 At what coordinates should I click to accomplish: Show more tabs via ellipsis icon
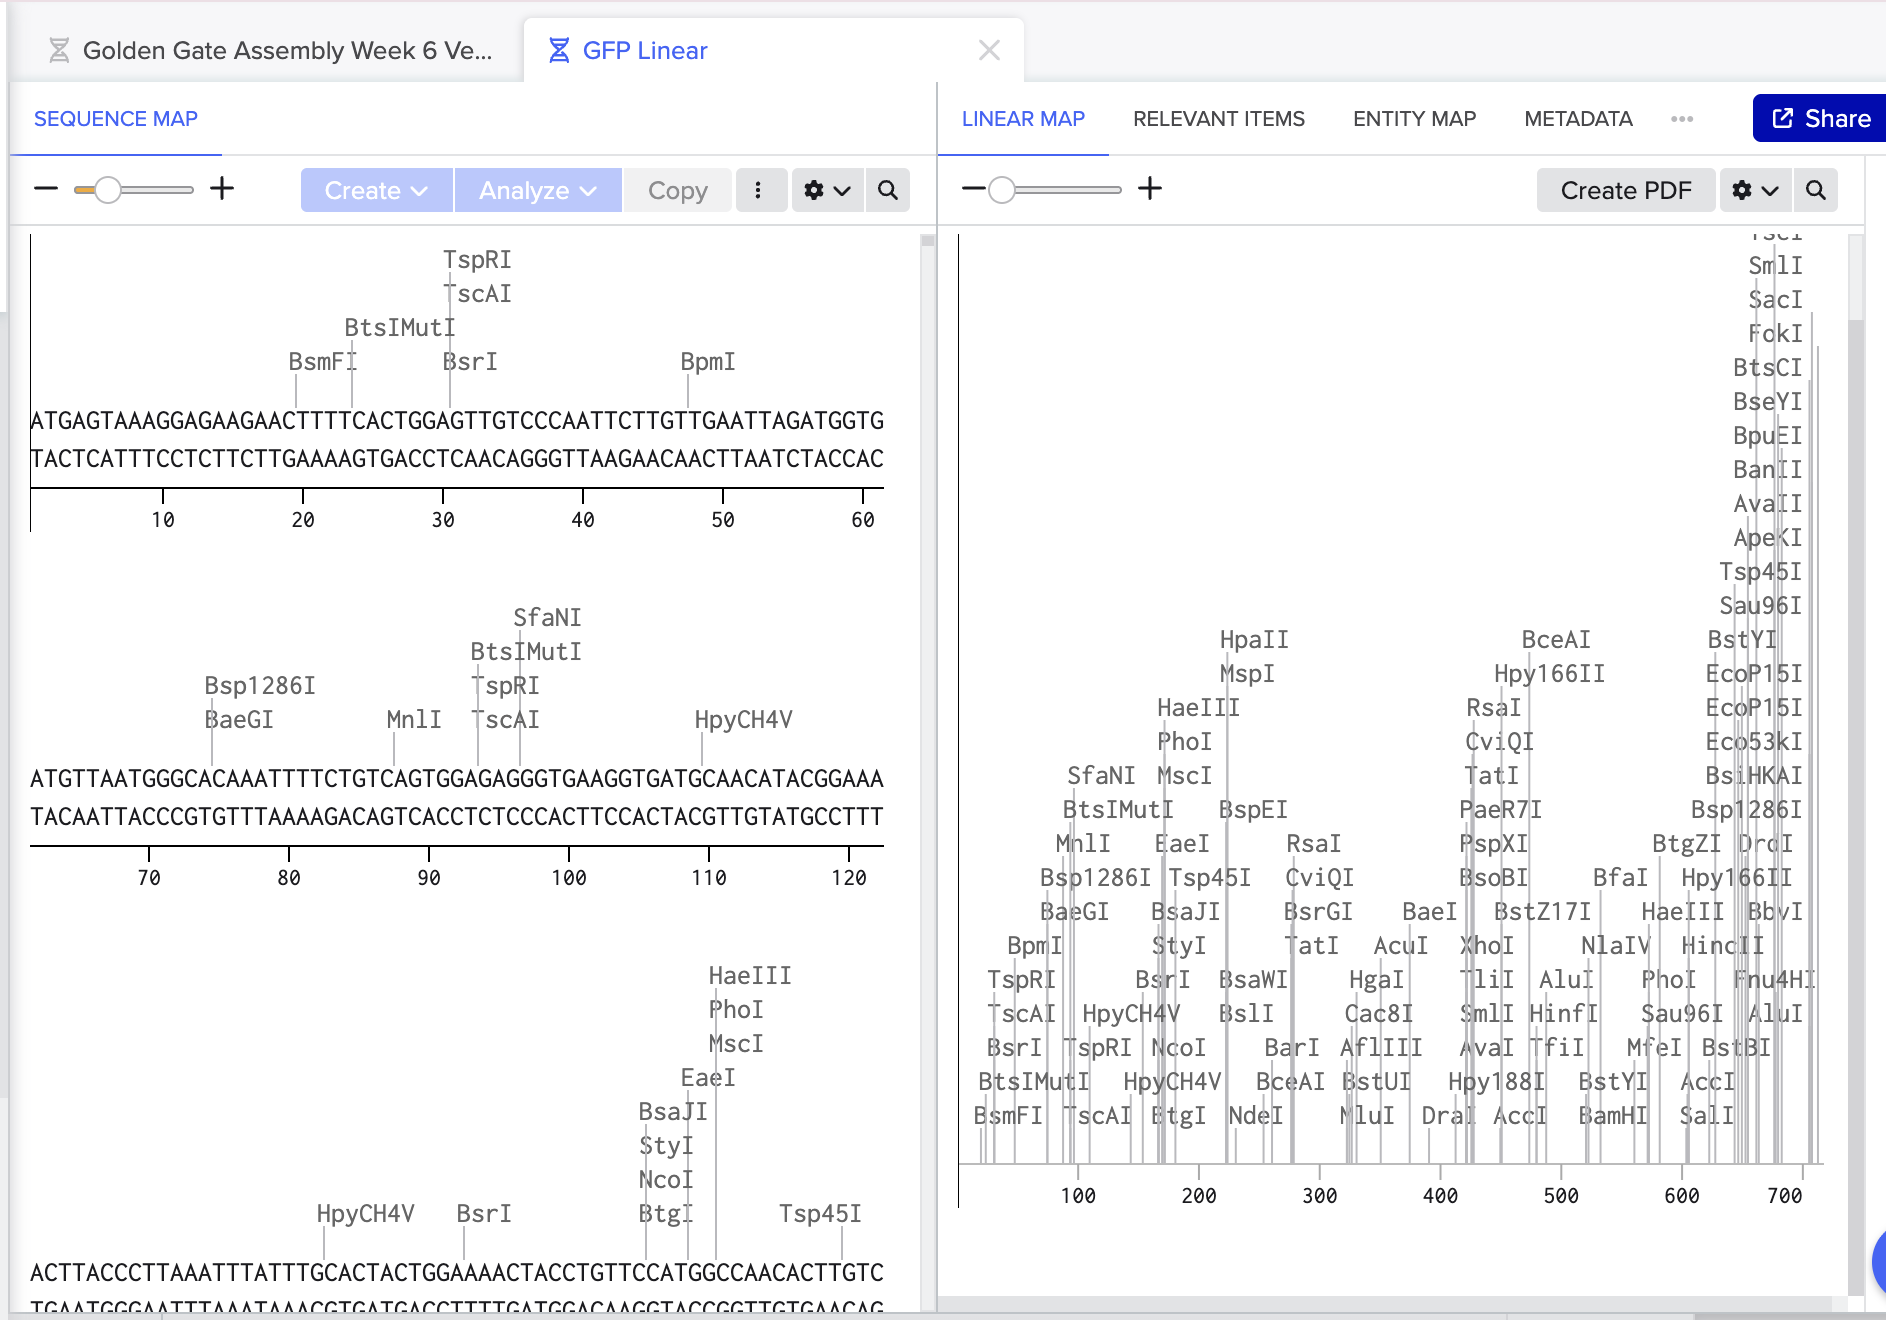[x=1682, y=119]
